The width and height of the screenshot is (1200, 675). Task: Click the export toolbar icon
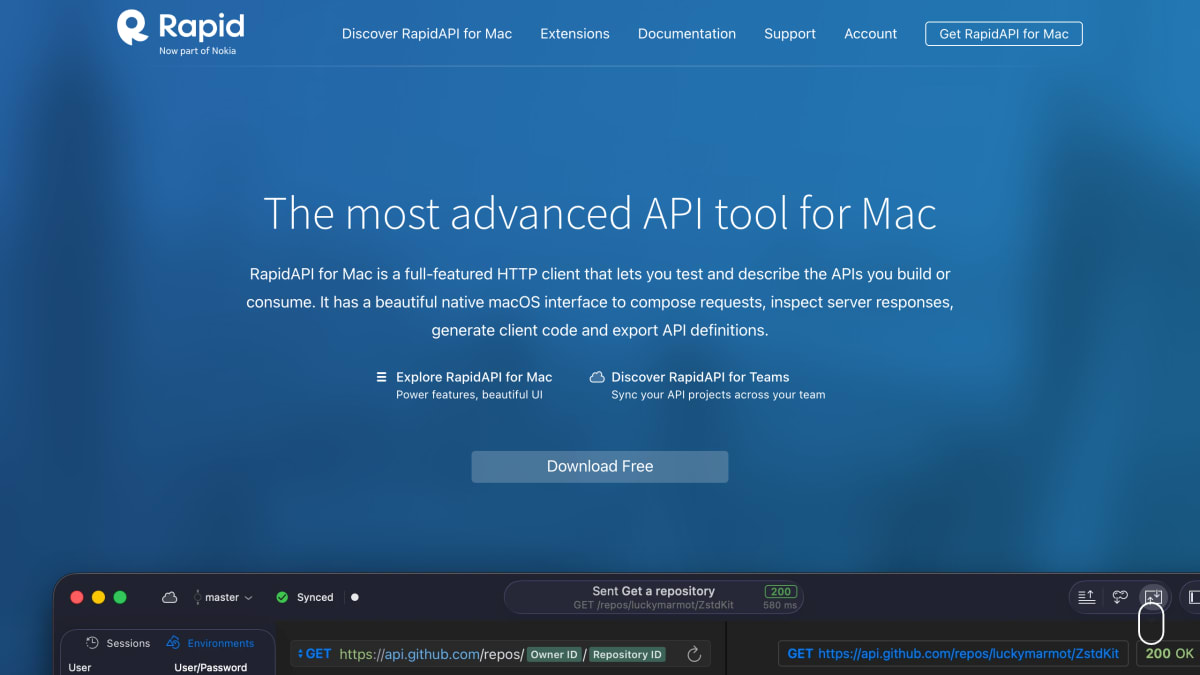[1152, 597]
